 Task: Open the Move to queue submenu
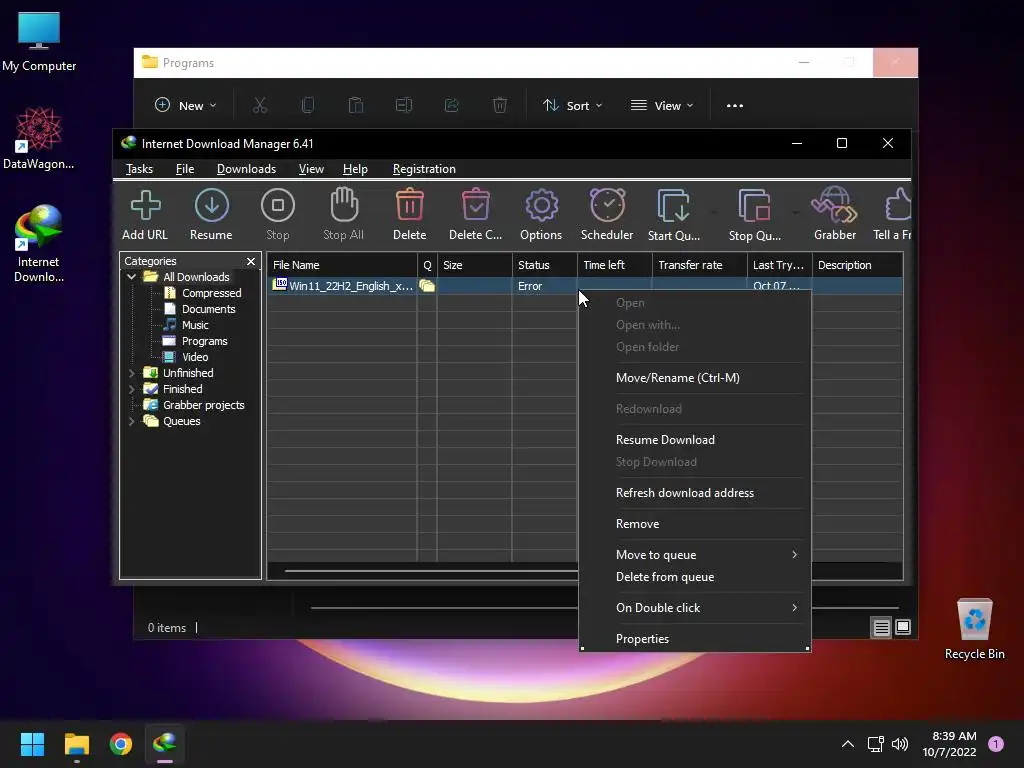[x=695, y=554]
